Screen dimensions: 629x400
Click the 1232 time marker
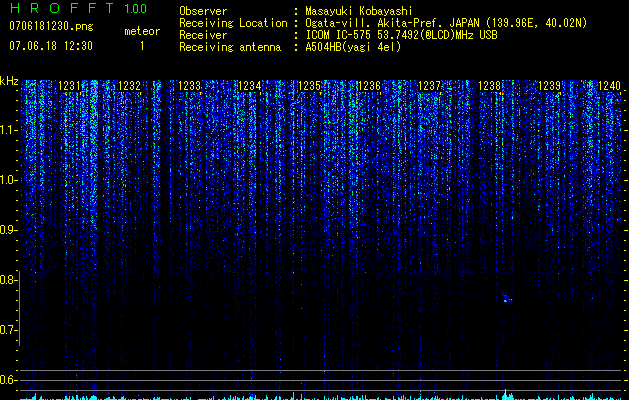(x=130, y=86)
